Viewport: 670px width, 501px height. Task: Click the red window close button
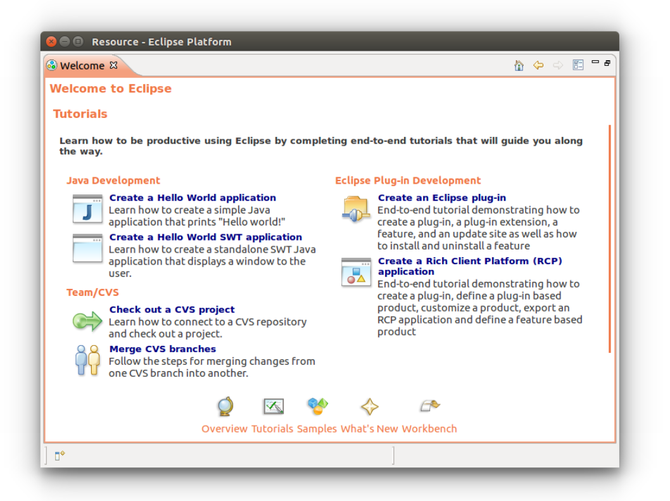[51, 41]
